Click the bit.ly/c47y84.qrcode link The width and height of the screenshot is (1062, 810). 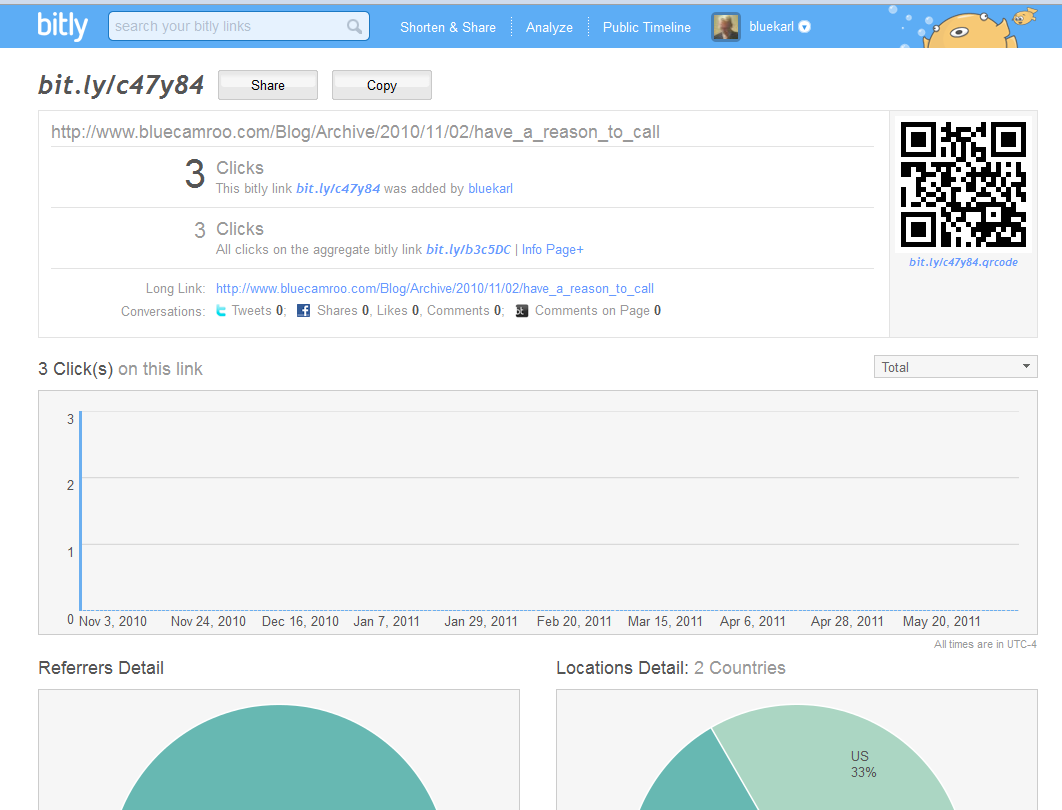[x=963, y=262]
